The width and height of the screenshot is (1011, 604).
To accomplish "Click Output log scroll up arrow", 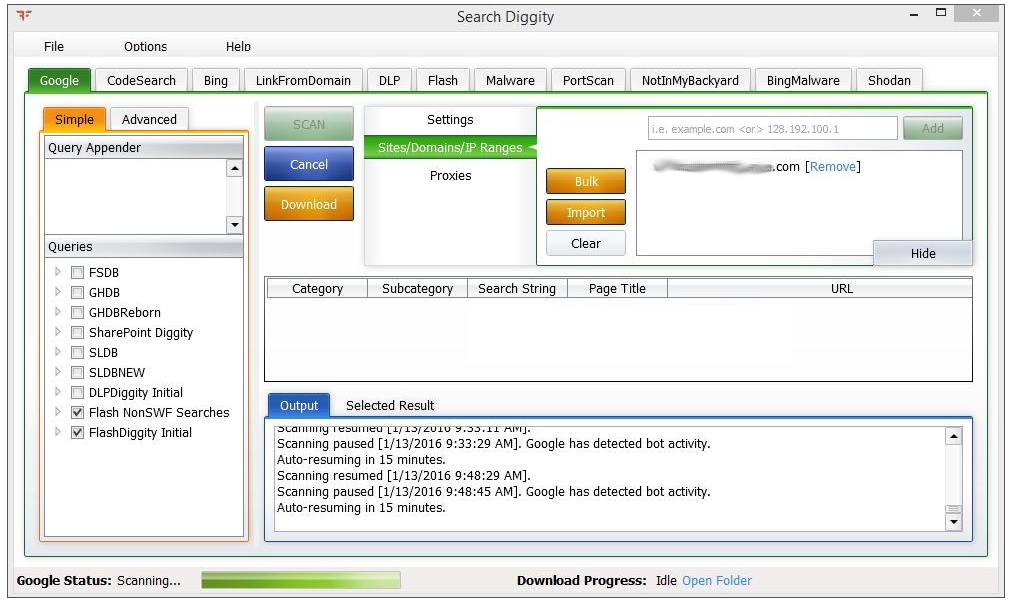I will pyautogui.click(x=953, y=436).
